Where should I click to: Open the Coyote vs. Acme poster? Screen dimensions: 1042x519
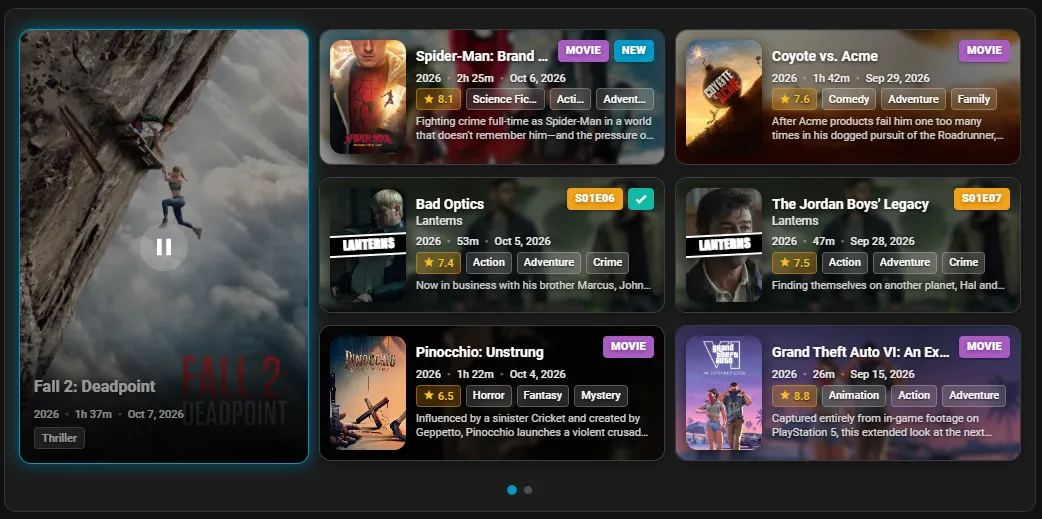pos(724,97)
